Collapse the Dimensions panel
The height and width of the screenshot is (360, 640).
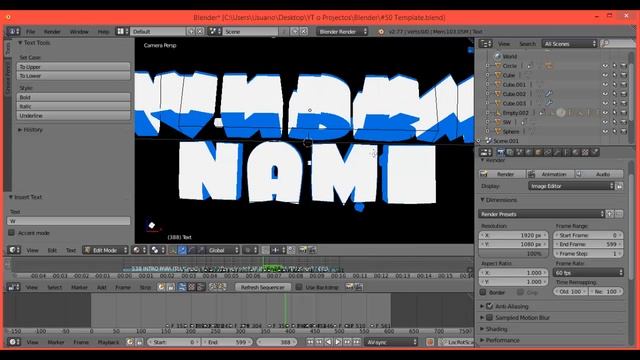[x=482, y=200]
